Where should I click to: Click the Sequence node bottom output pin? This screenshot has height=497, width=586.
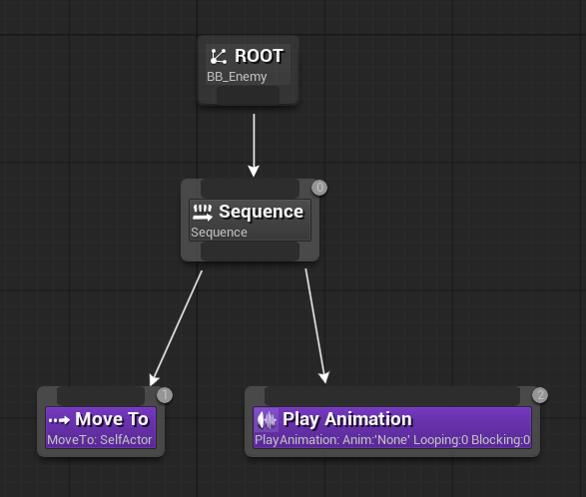pos(250,251)
